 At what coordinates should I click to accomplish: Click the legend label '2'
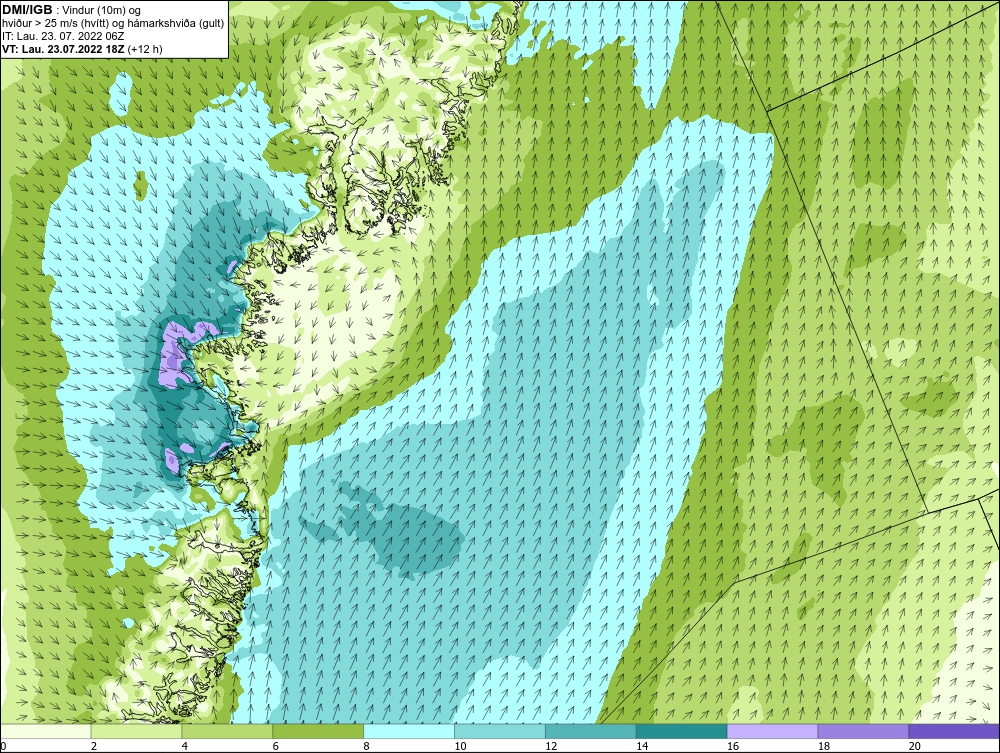(94, 746)
